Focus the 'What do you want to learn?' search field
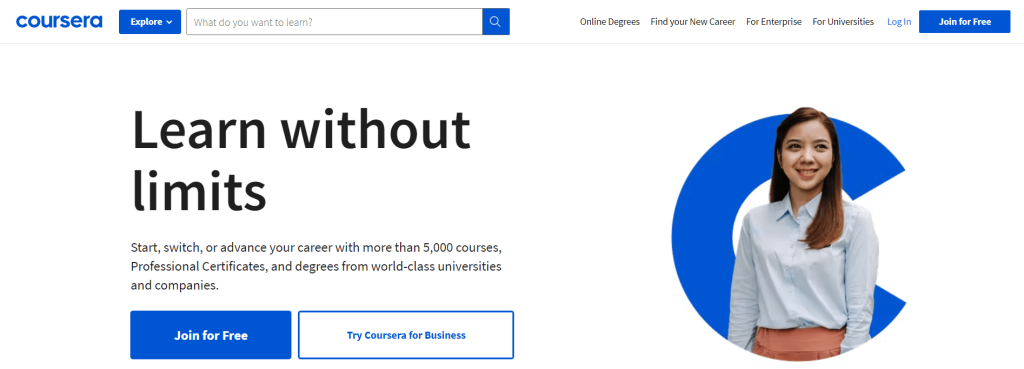Viewport: 1024px width, 369px height. [x=334, y=22]
